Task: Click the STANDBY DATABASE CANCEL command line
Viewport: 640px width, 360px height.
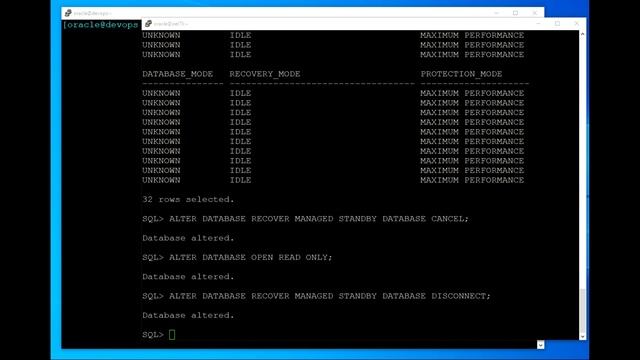Action: [x=305, y=219]
